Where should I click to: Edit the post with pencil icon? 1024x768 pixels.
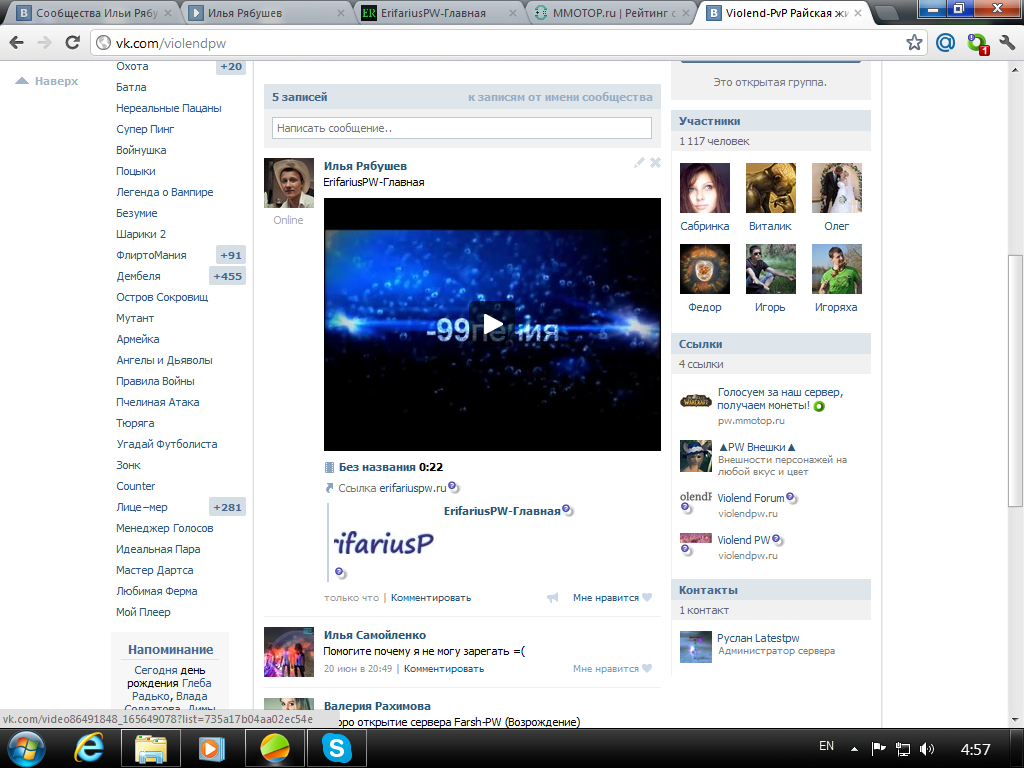[x=639, y=163]
